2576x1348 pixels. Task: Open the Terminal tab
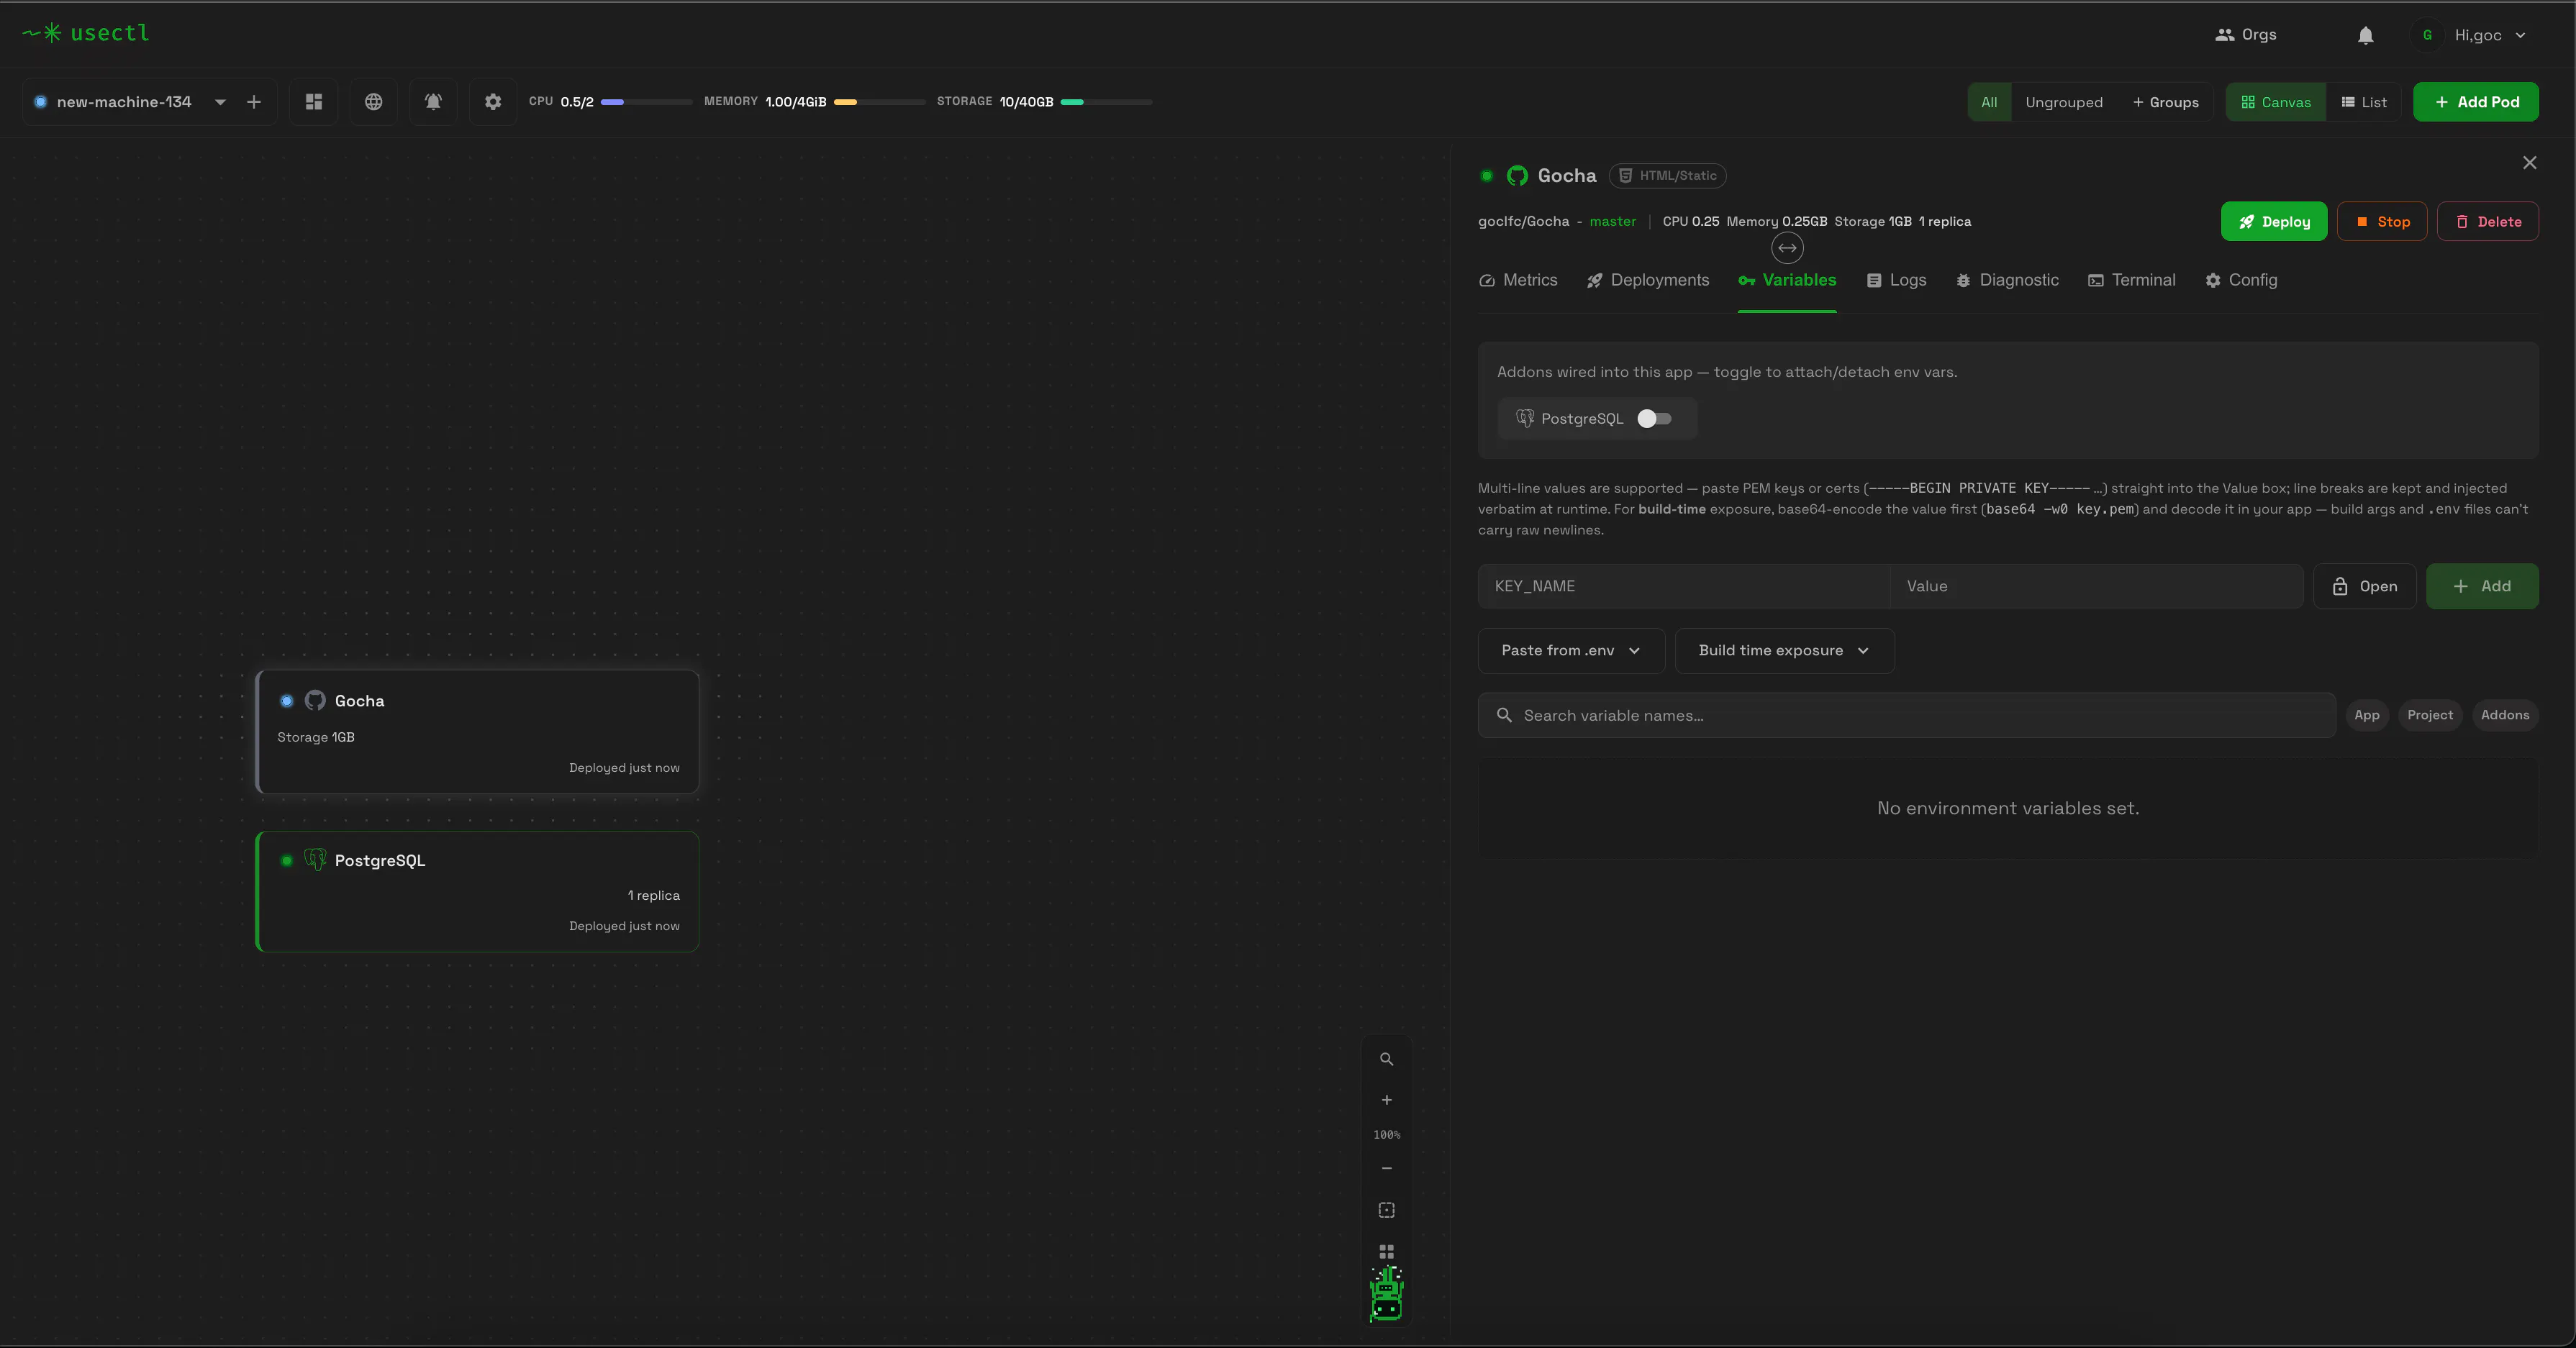[x=2132, y=281]
